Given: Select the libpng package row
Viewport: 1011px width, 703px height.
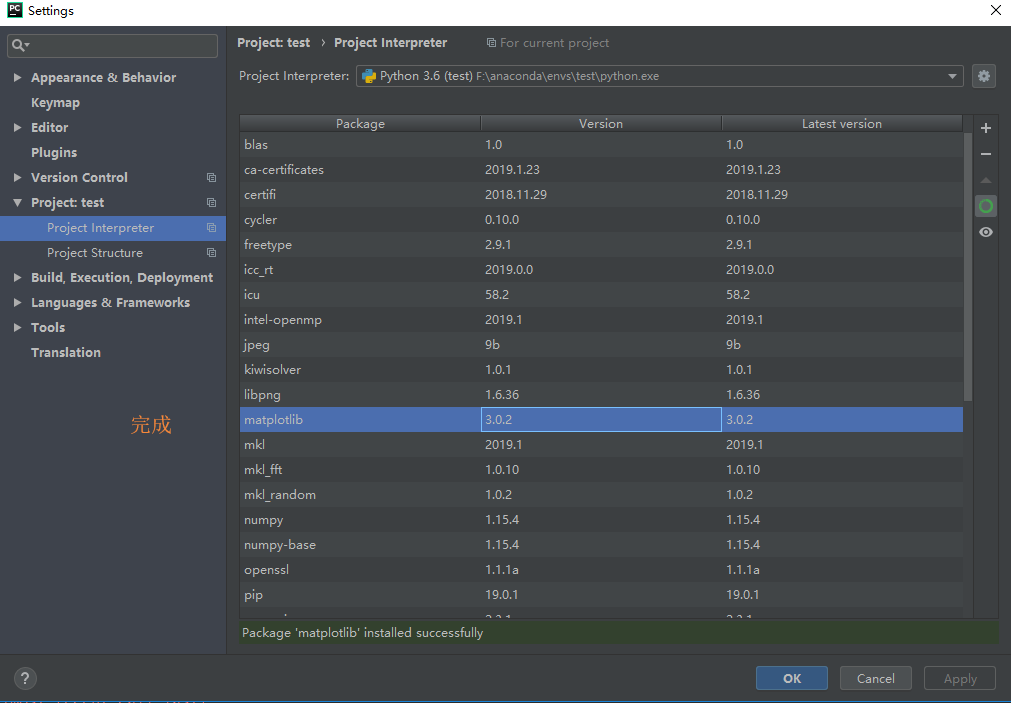Looking at the screenshot, I should [601, 395].
